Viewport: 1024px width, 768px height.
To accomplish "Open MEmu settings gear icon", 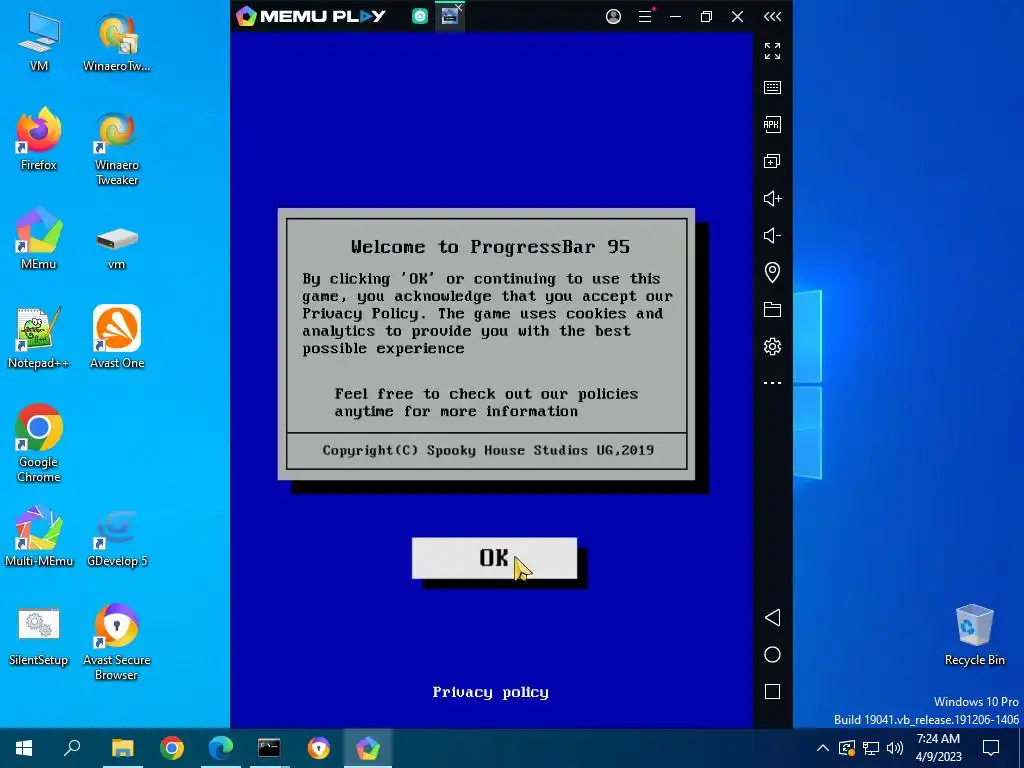I will 773,346.
